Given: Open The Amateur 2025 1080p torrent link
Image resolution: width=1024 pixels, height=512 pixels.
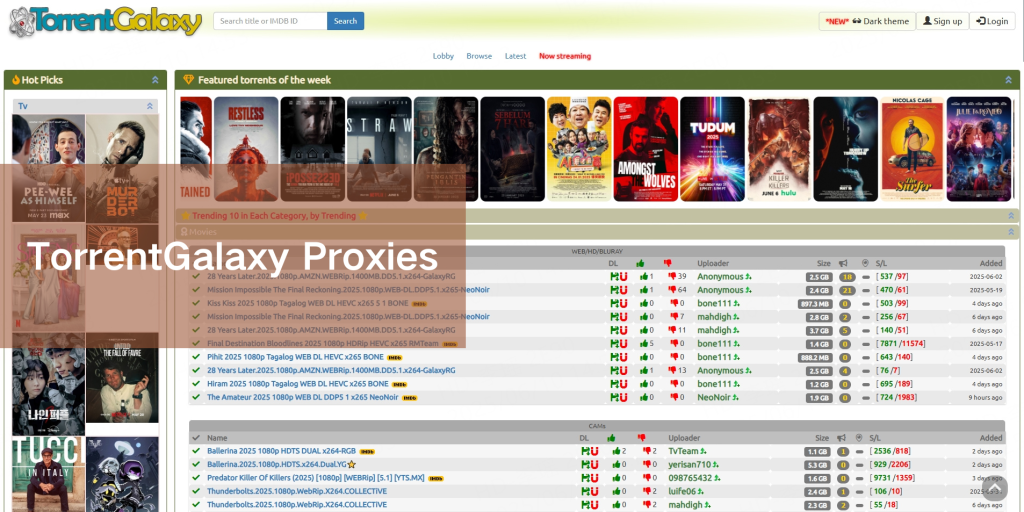Looking at the screenshot, I should pos(302,397).
